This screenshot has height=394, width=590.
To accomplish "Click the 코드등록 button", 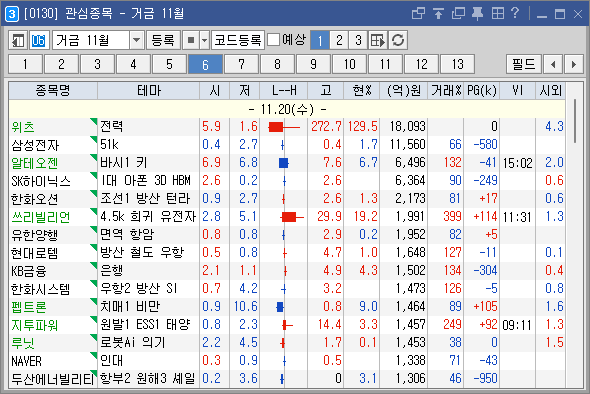I will [238, 40].
